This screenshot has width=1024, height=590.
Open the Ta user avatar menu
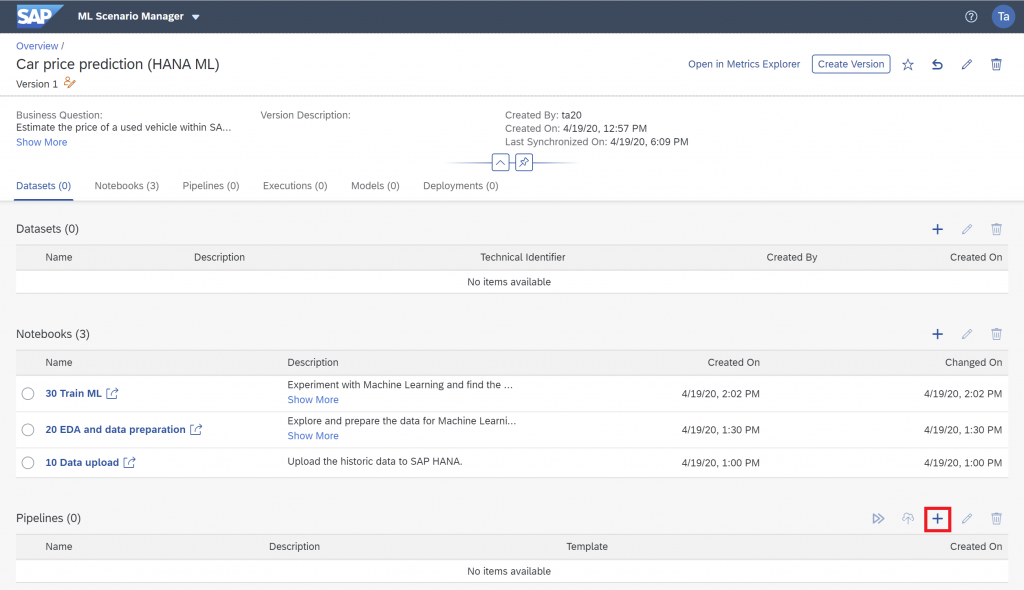click(1003, 16)
